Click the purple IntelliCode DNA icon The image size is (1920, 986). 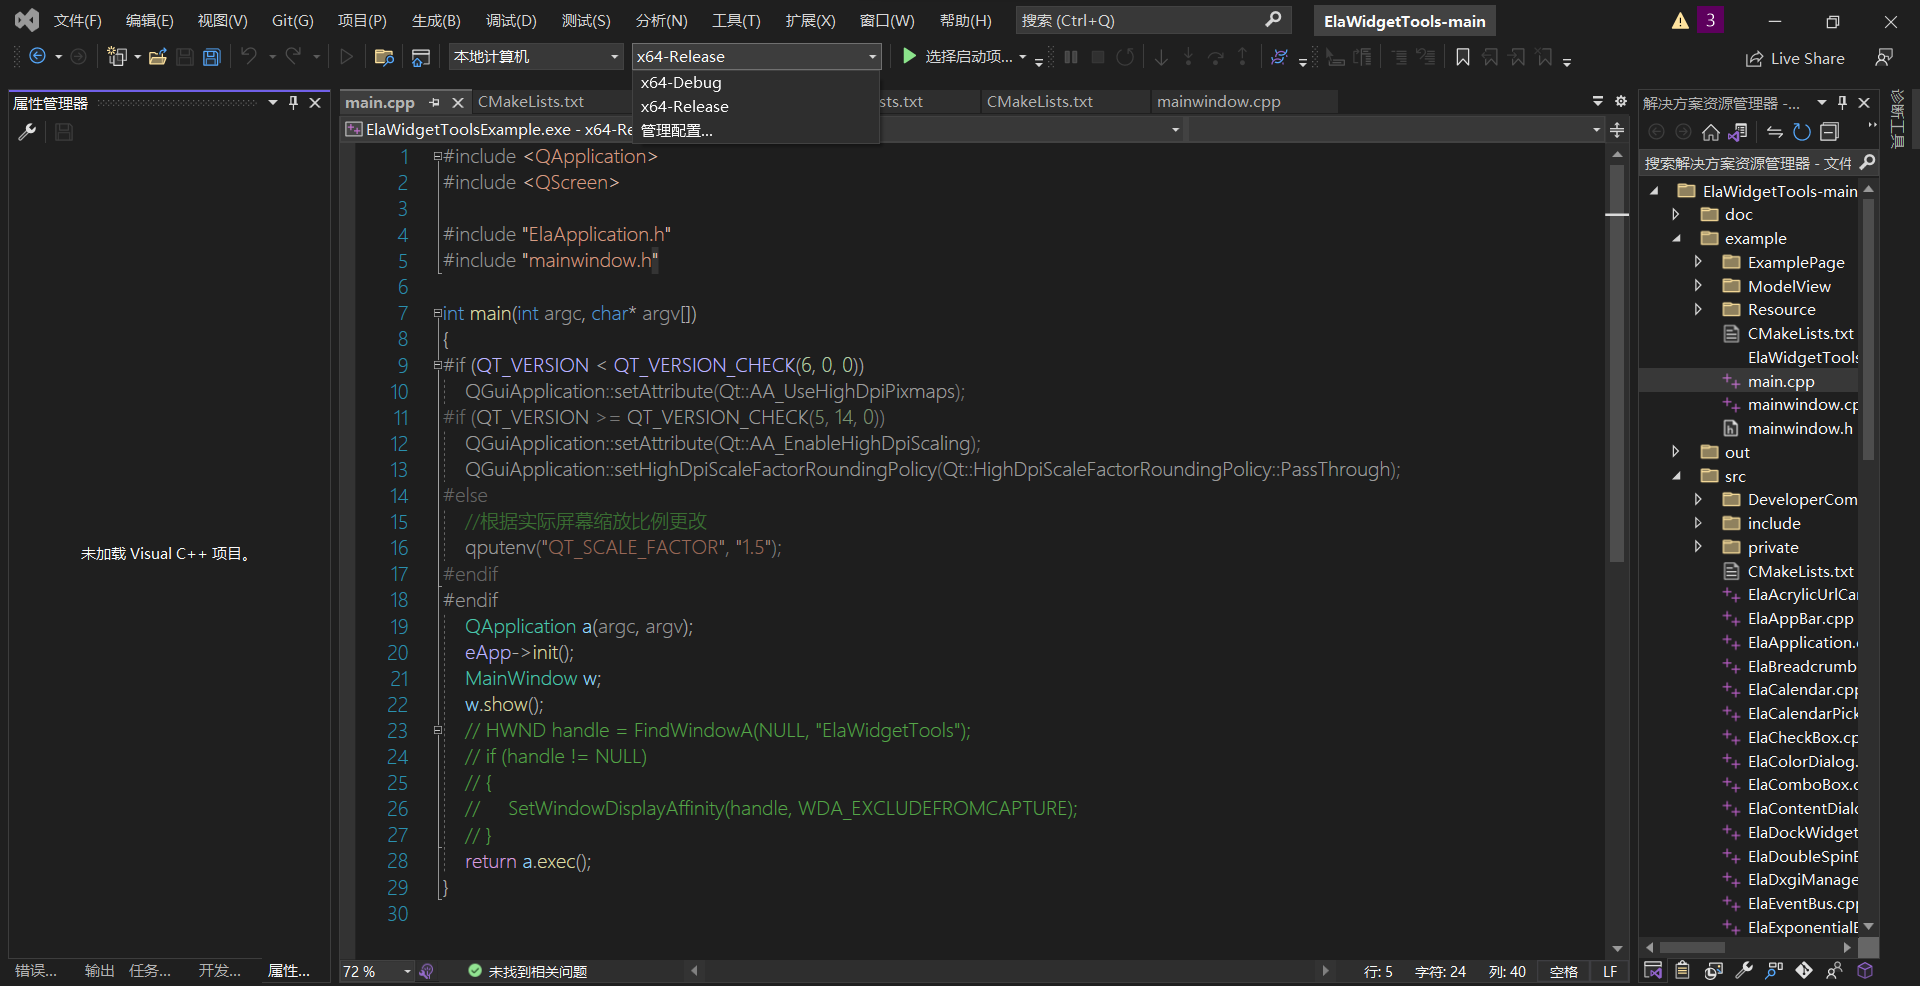coord(1279,57)
